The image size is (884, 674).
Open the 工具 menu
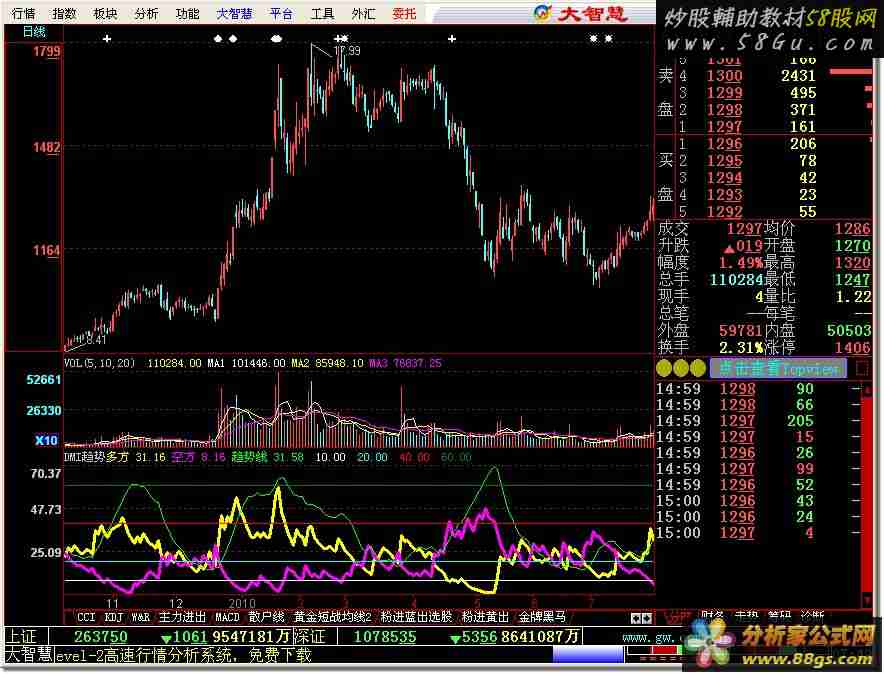pyautogui.click(x=322, y=14)
